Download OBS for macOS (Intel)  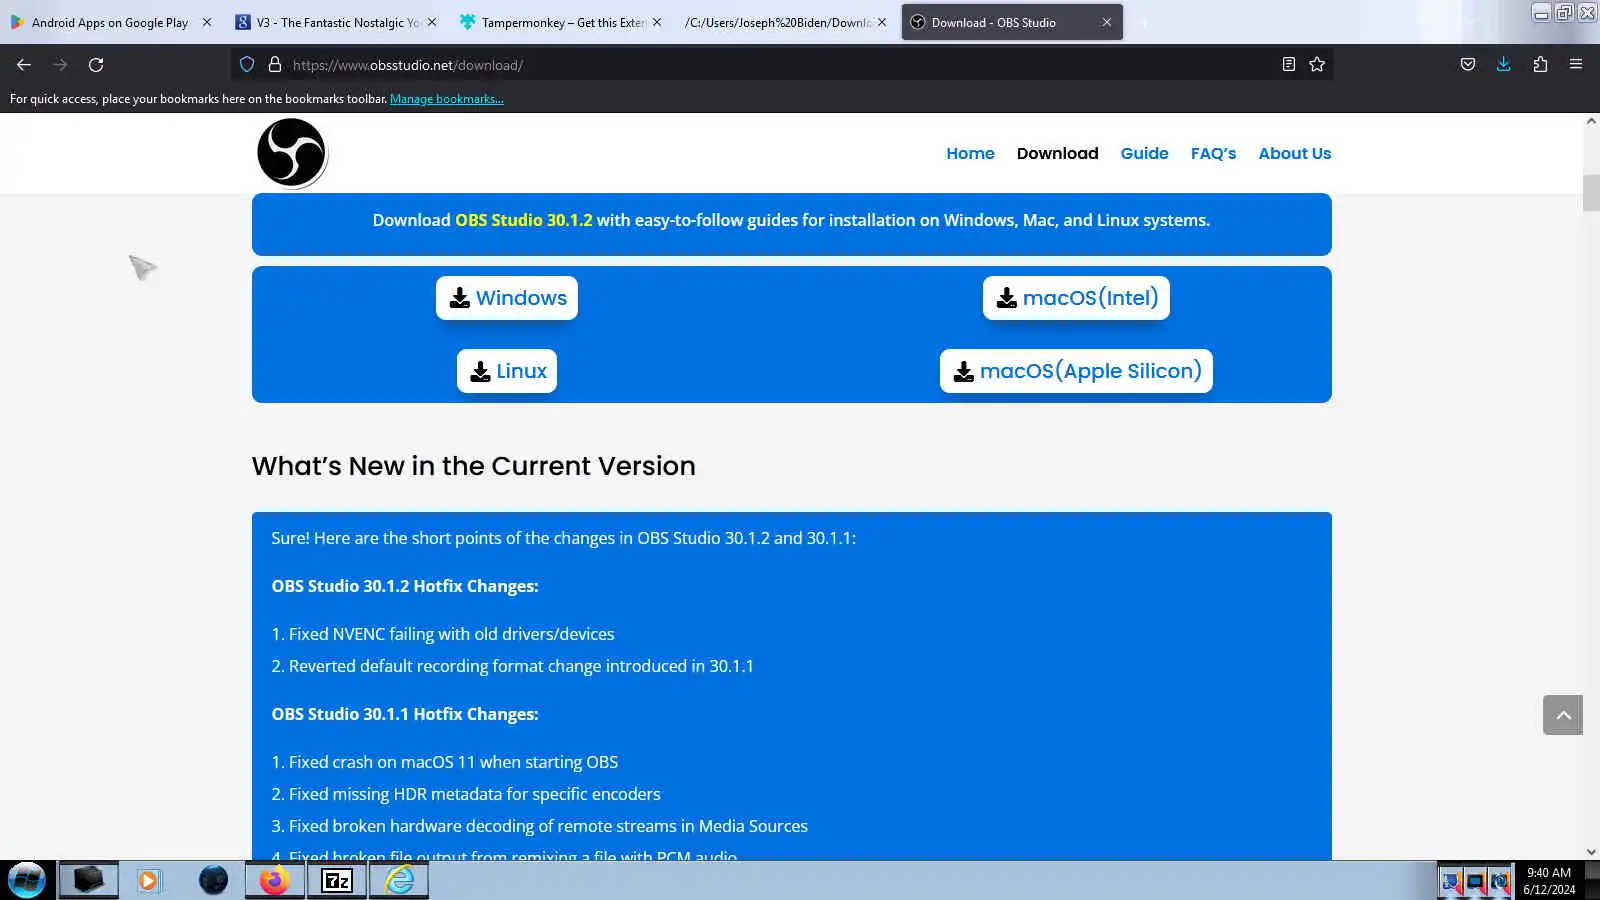coord(1076,298)
